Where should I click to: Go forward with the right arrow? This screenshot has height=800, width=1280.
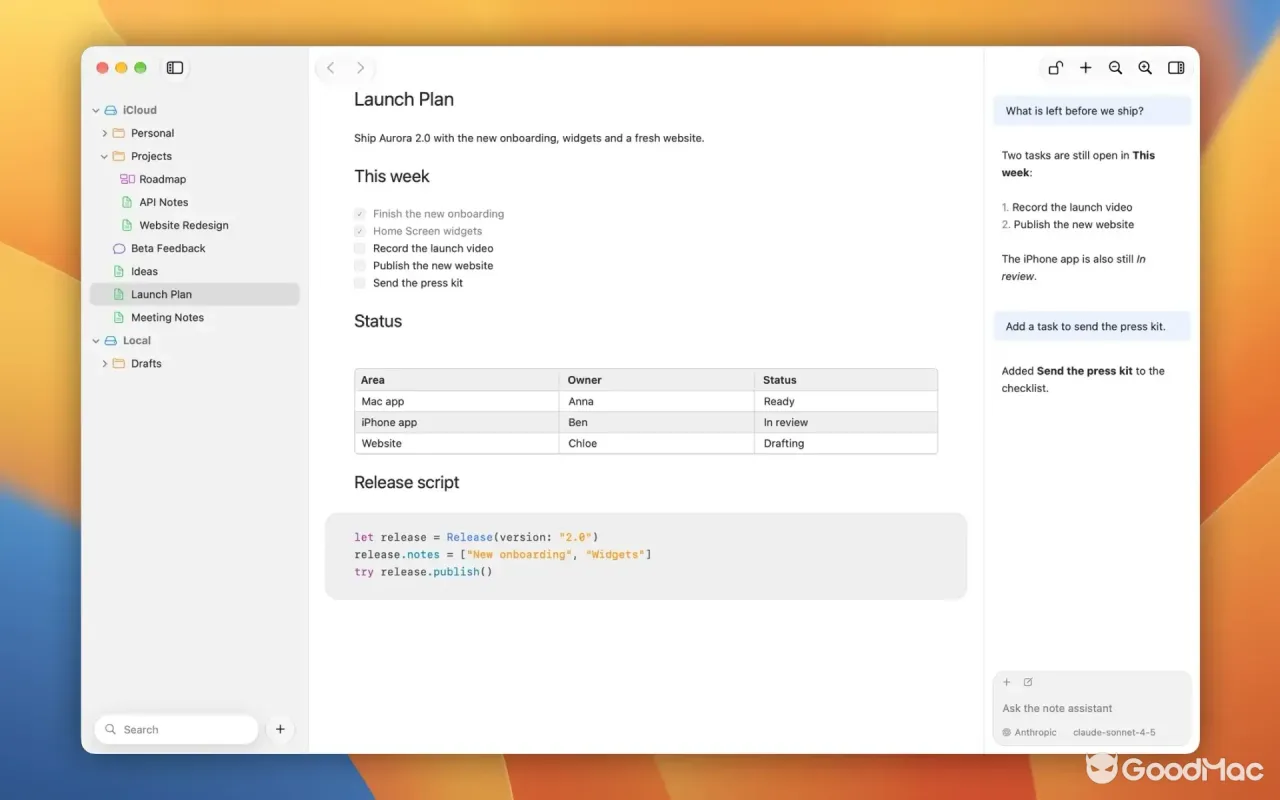[360, 68]
